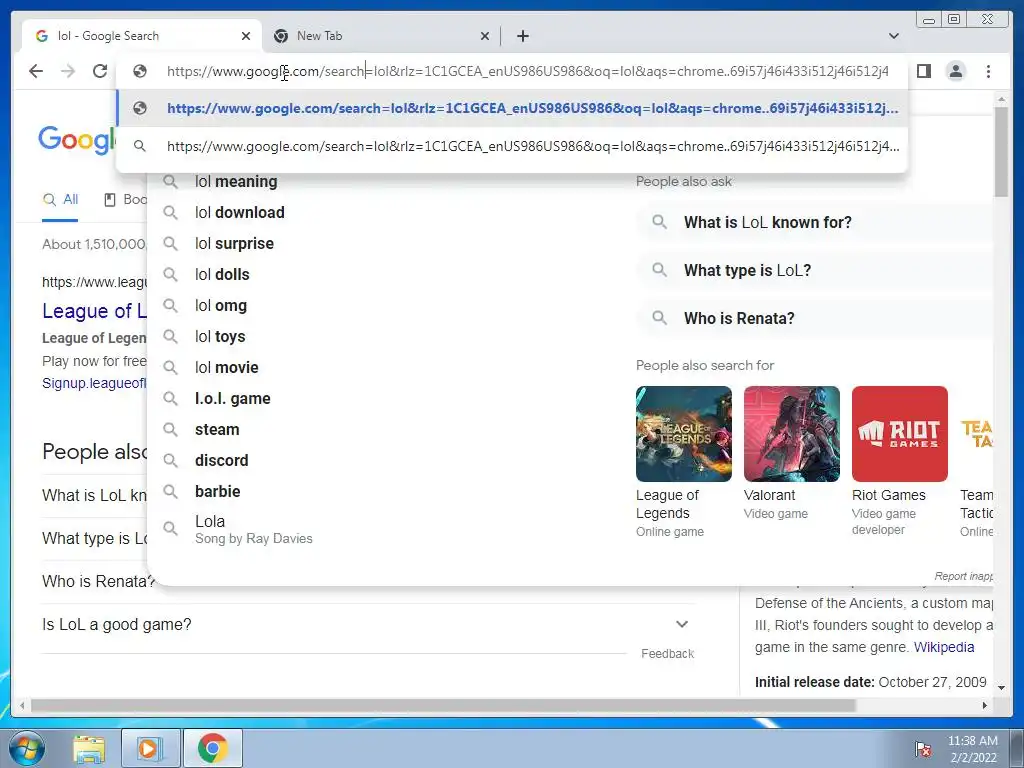Click the Google logo
Screen dimensions: 1024x768
coord(76,140)
